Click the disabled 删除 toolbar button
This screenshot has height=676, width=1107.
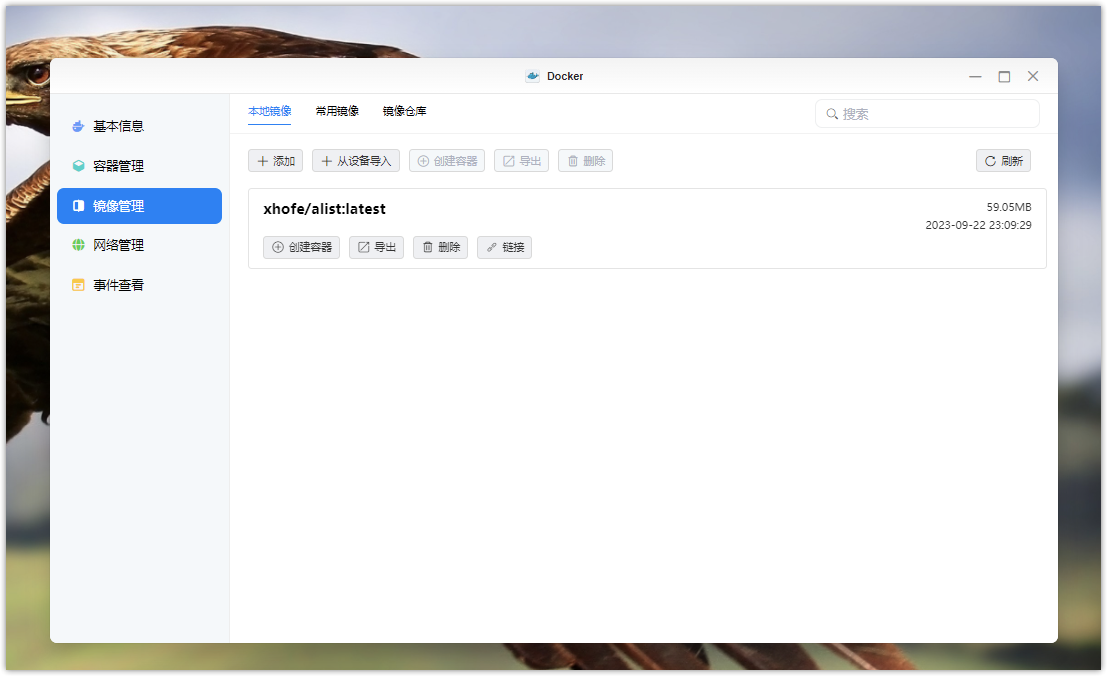(585, 161)
